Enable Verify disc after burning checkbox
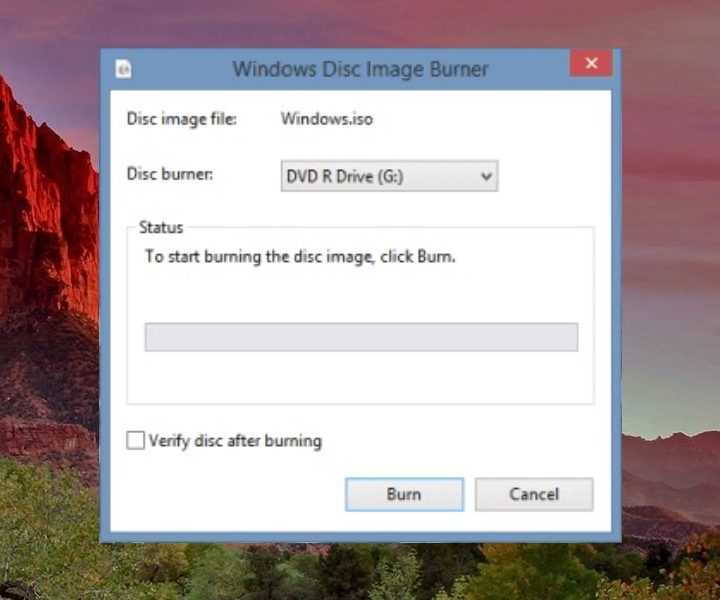Image resolution: width=720 pixels, height=600 pixels. (x=135, y=440)
